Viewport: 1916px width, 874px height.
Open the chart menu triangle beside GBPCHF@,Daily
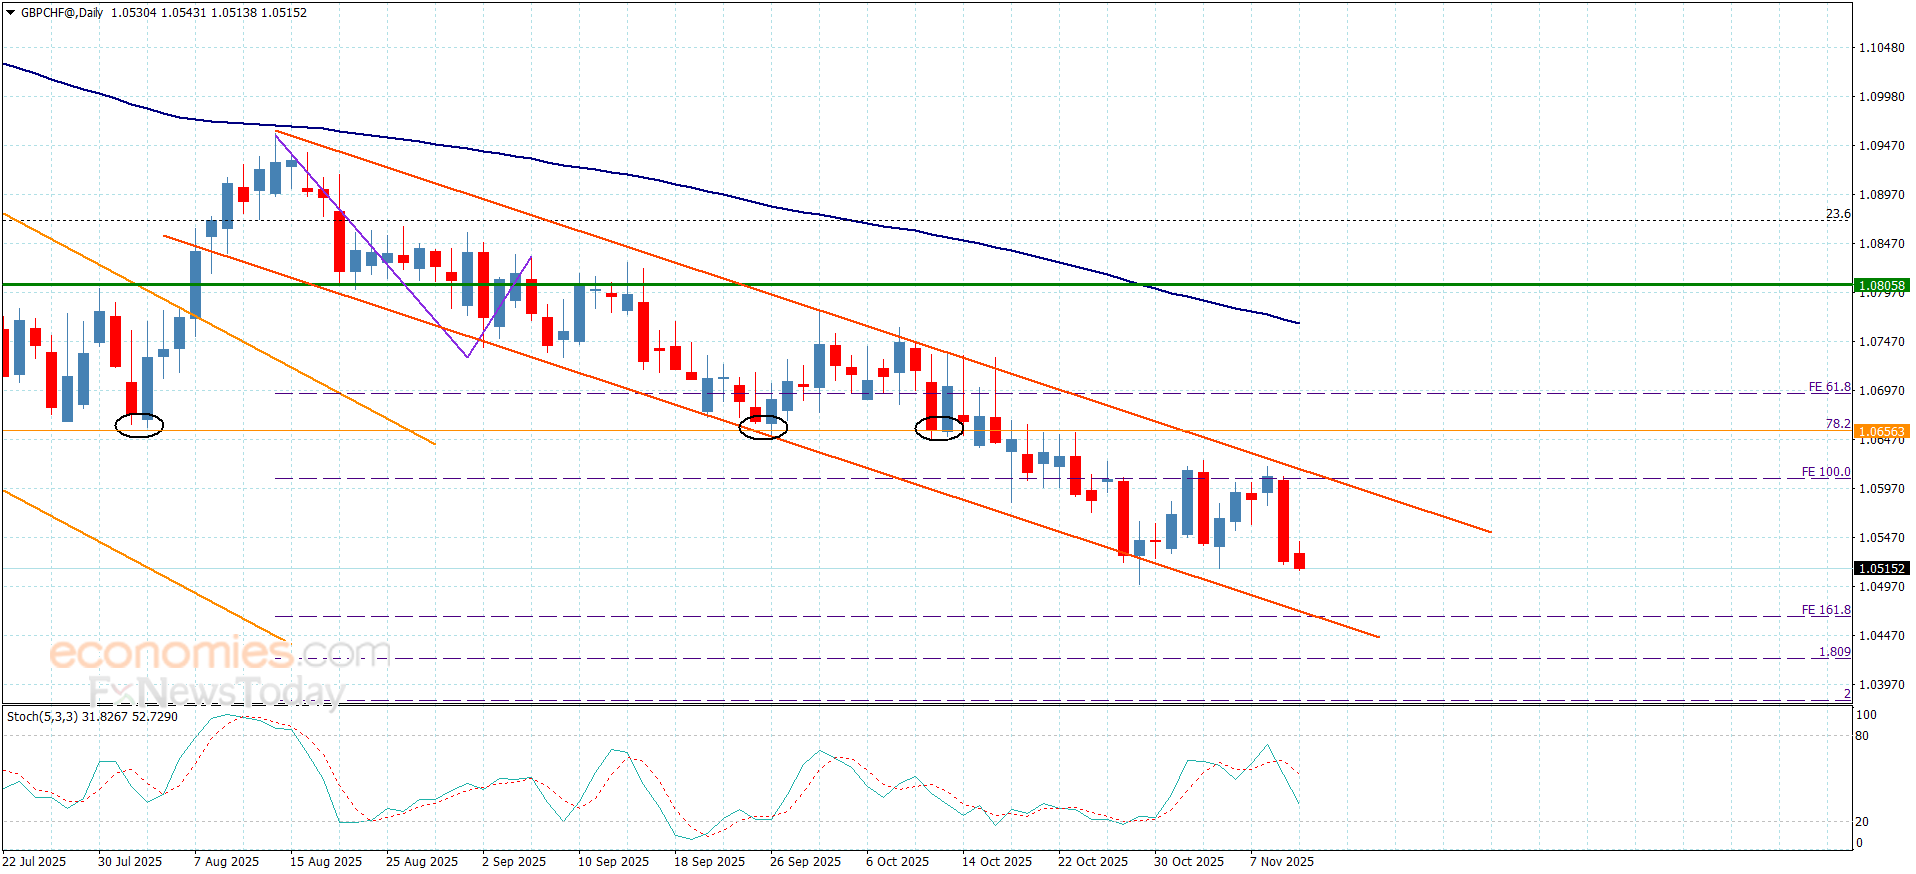11,13
